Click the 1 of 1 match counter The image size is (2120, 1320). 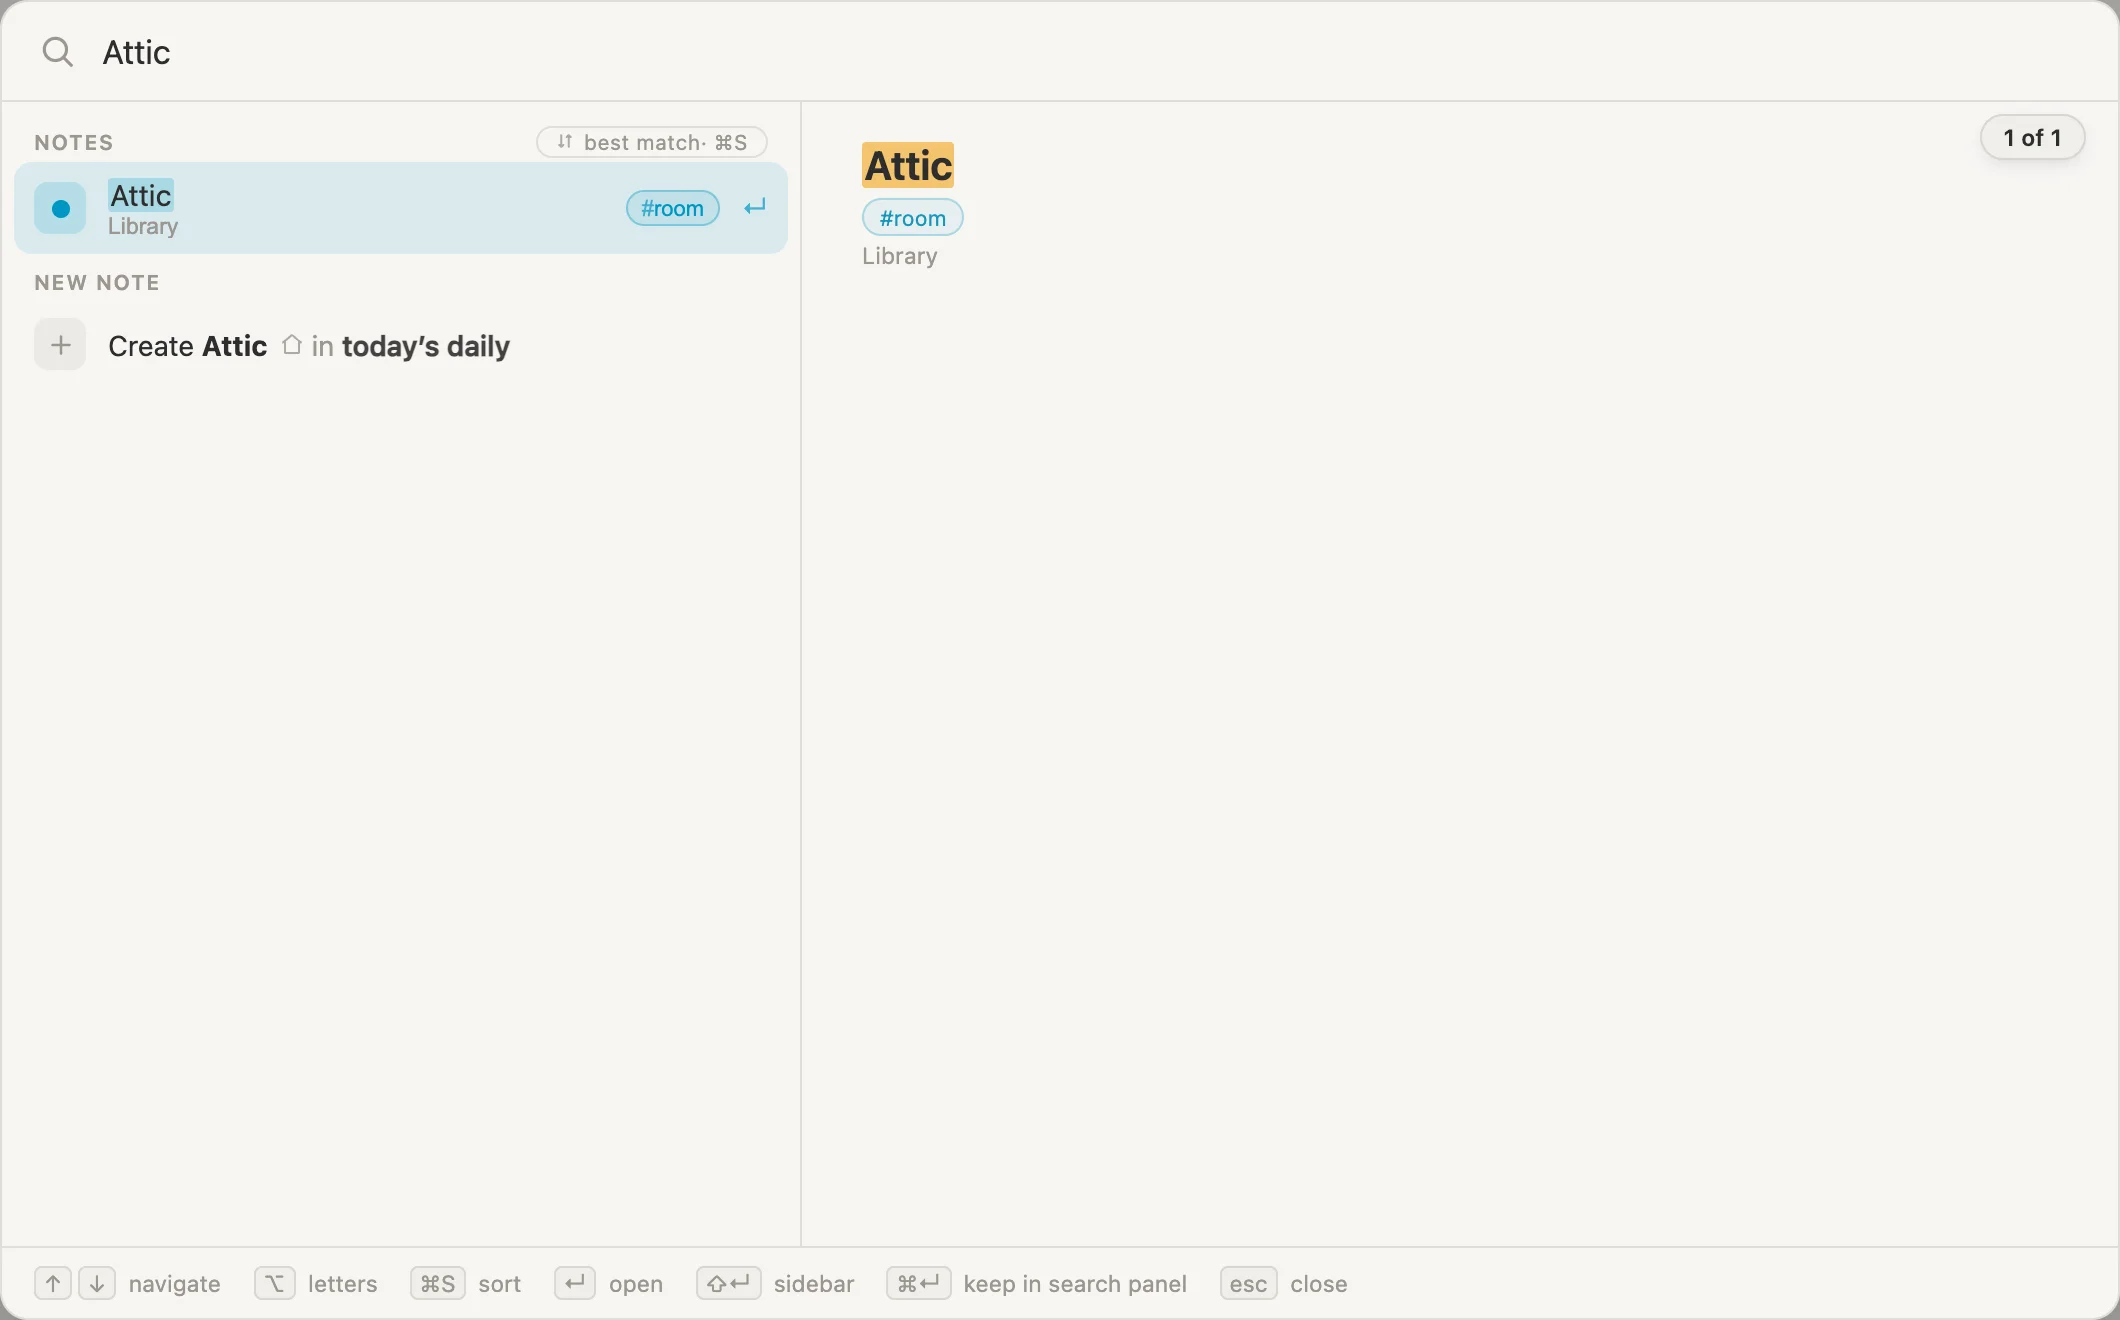[2032, 138]
